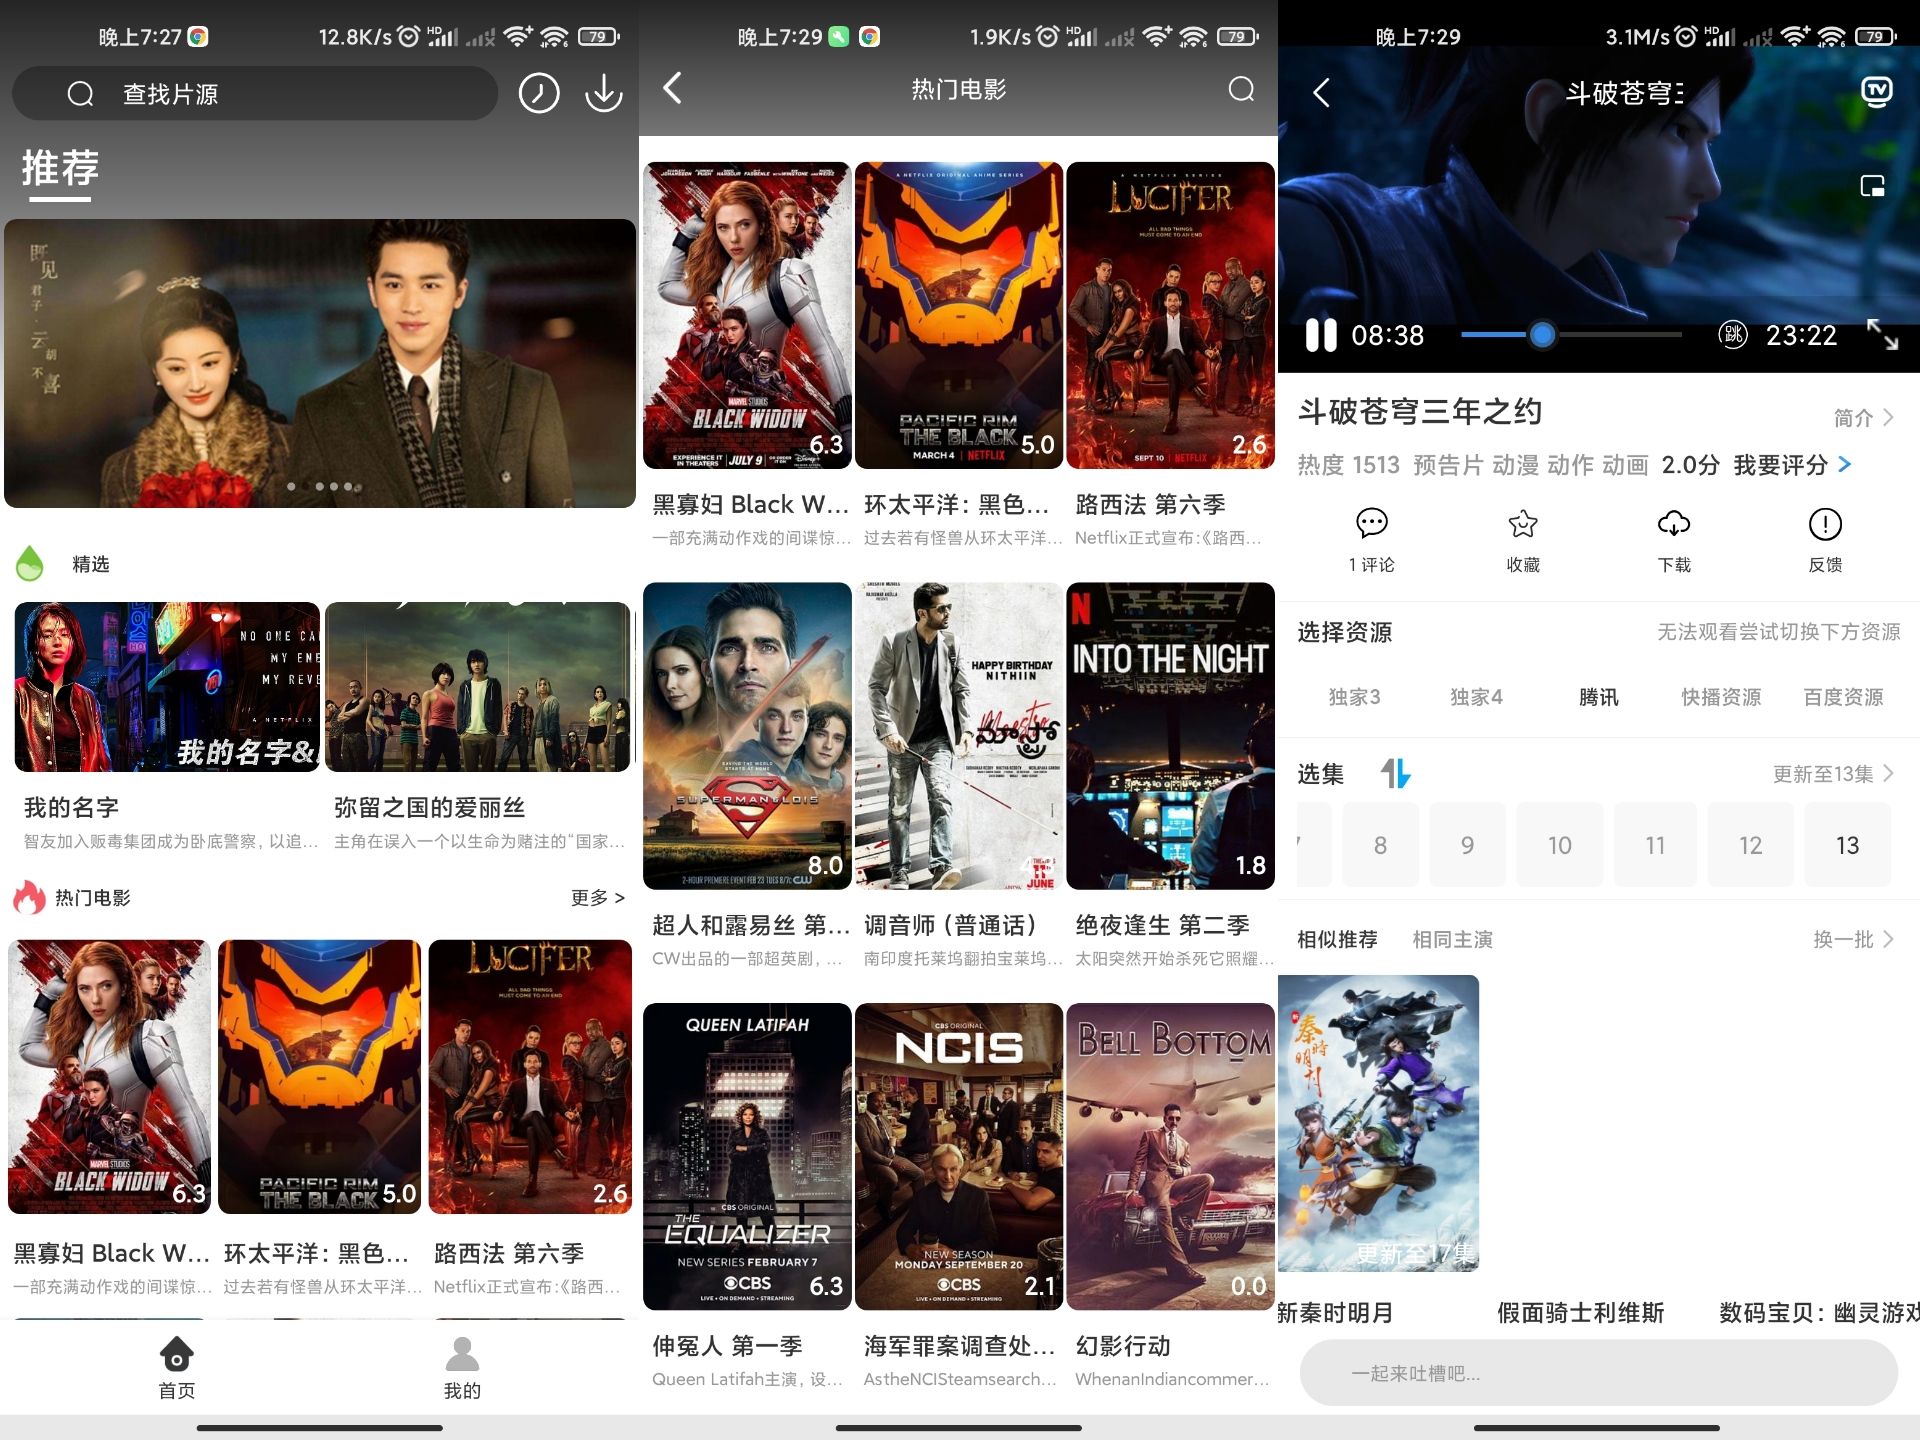Tap 查找片源 search field

pos(255,94)
